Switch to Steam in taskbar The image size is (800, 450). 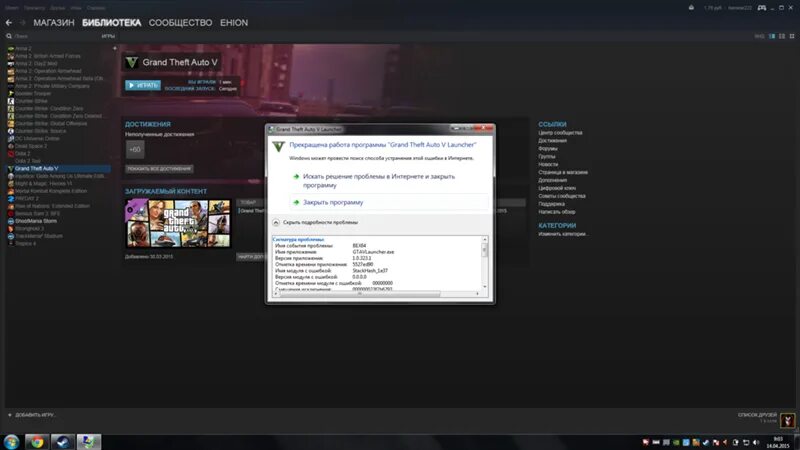(x=63, y=442)
